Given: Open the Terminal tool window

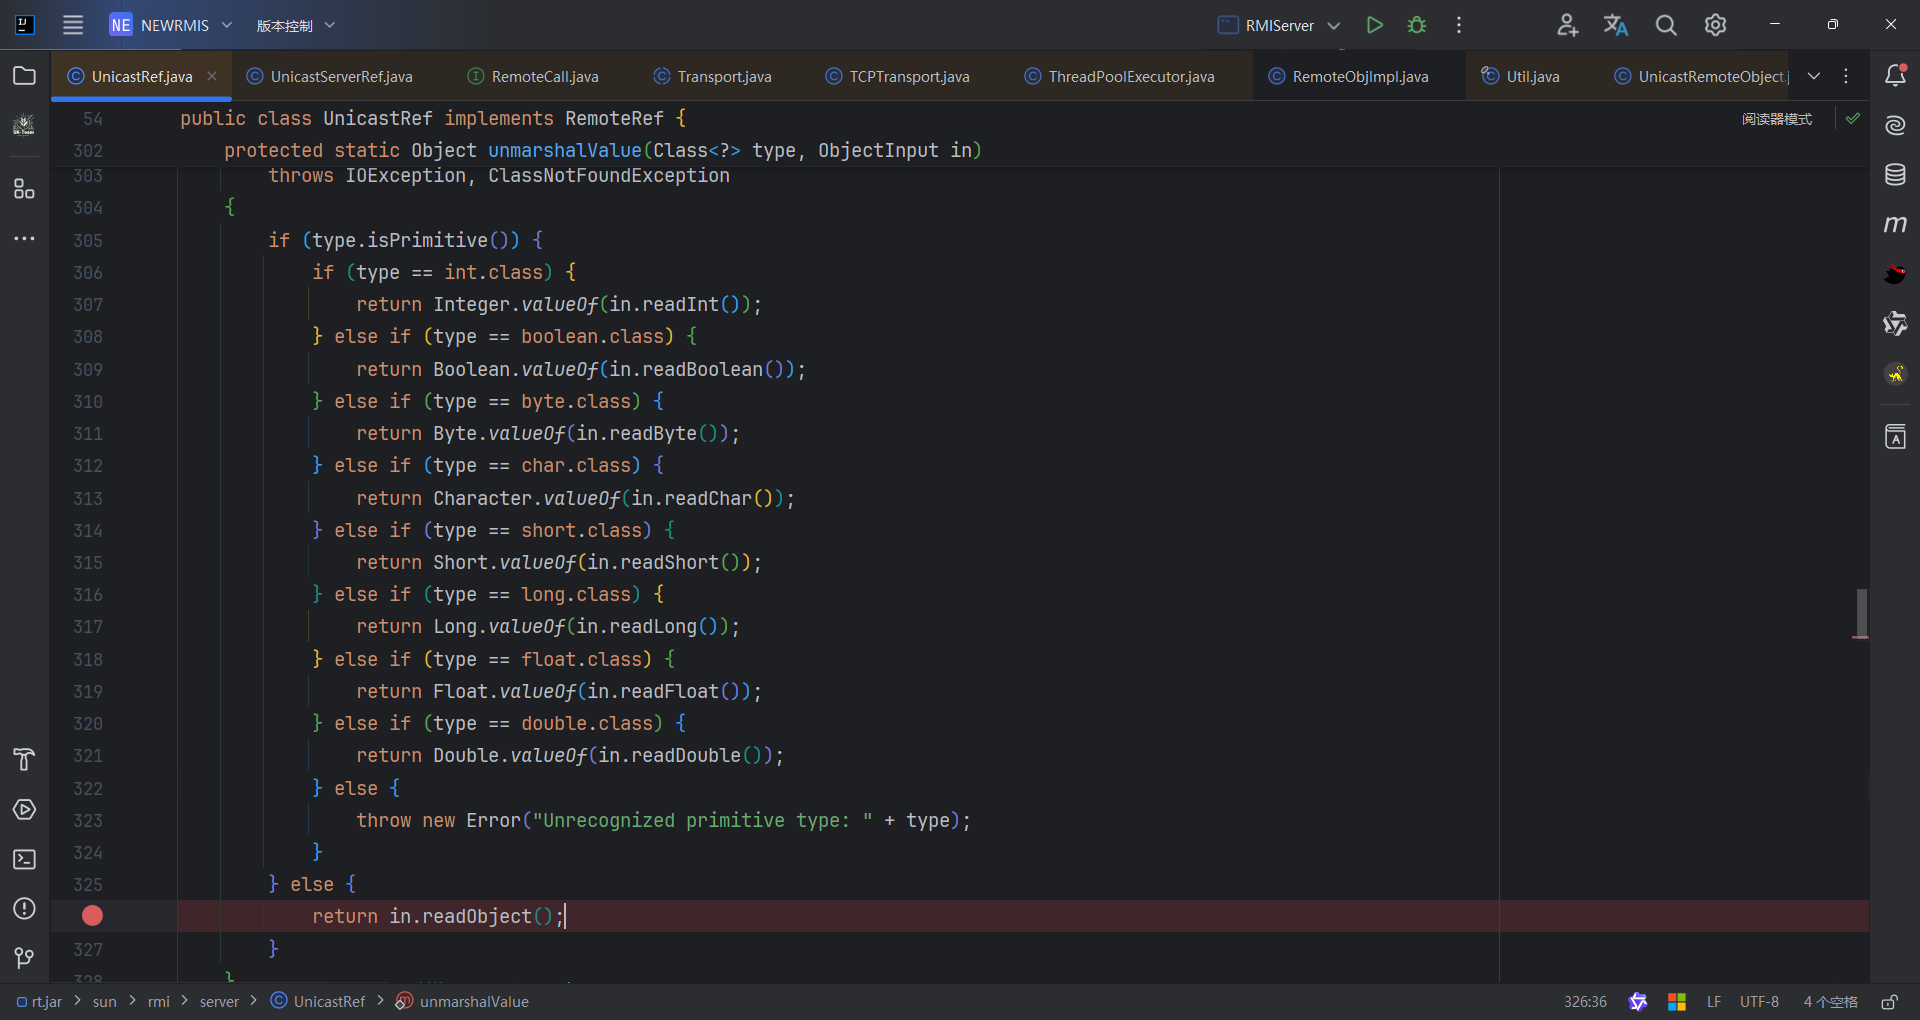Looking at the screenshot, I should [x=24, y=859].
